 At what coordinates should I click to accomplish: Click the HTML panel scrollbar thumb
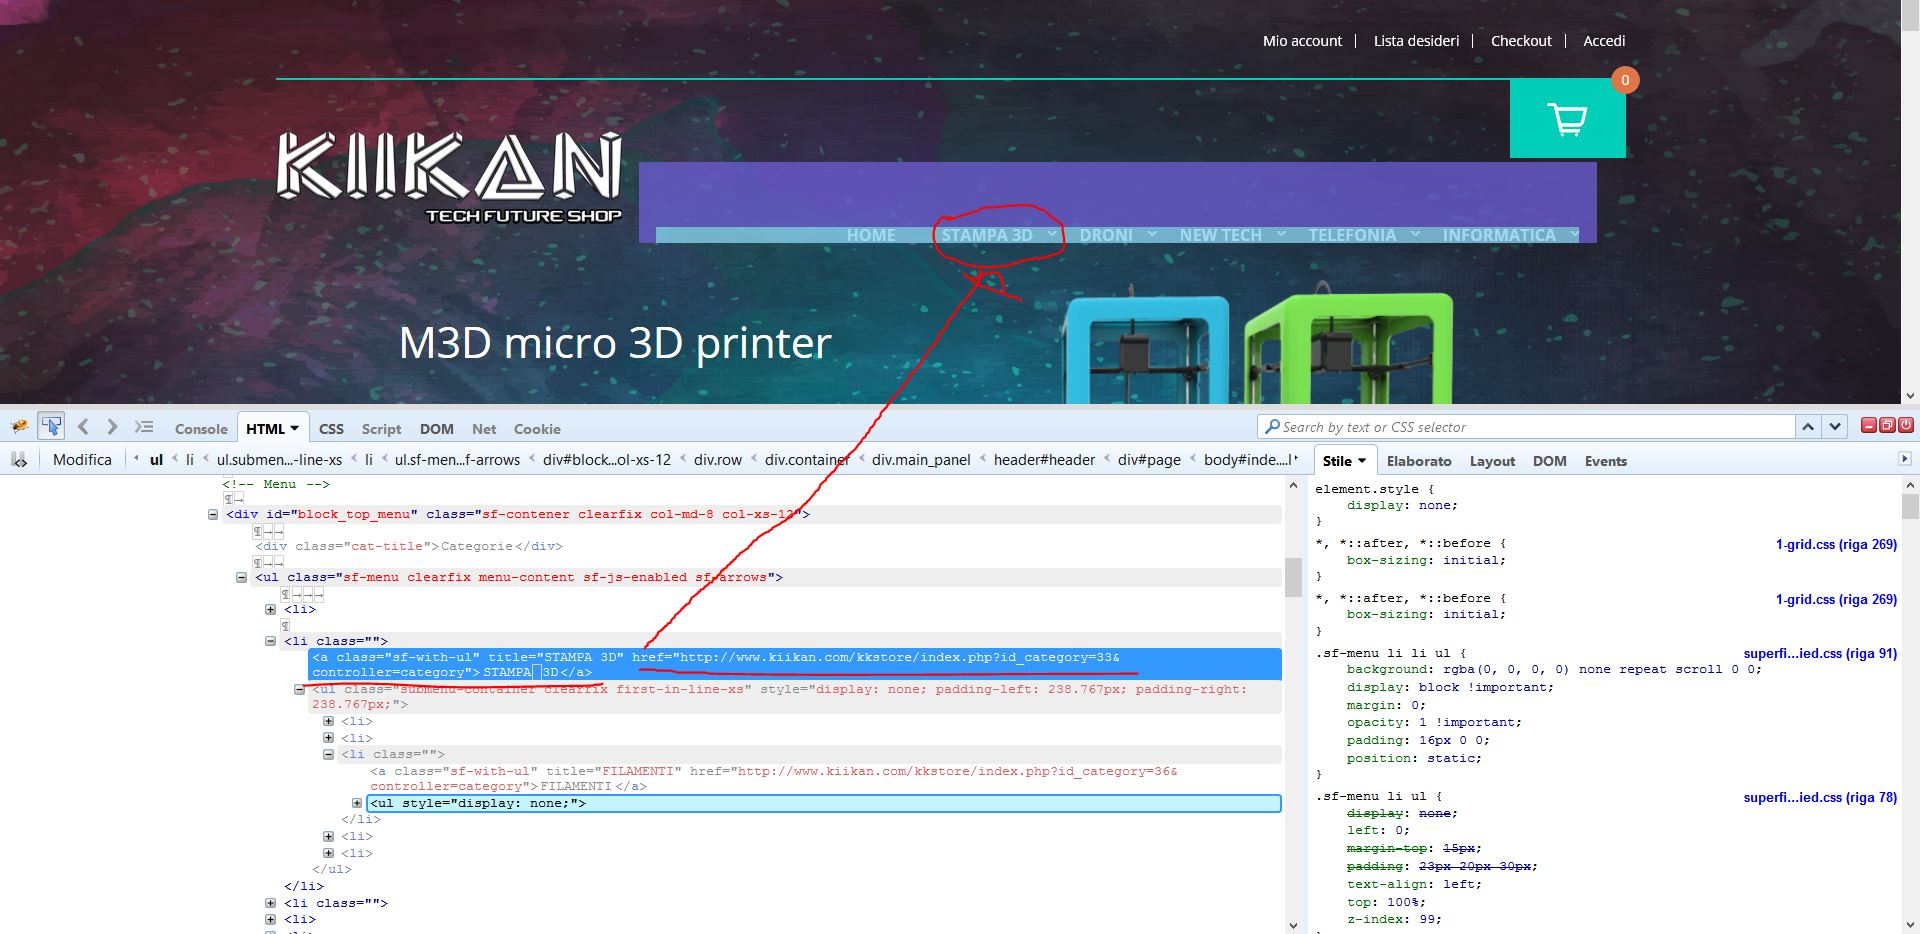(x=1293, y=577)
